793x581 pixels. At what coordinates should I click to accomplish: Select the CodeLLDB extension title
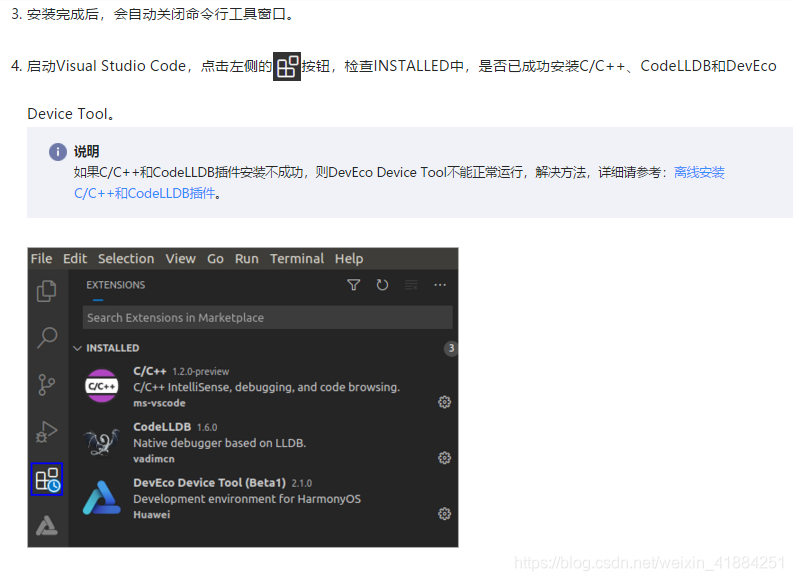click(x=162, y=427)
